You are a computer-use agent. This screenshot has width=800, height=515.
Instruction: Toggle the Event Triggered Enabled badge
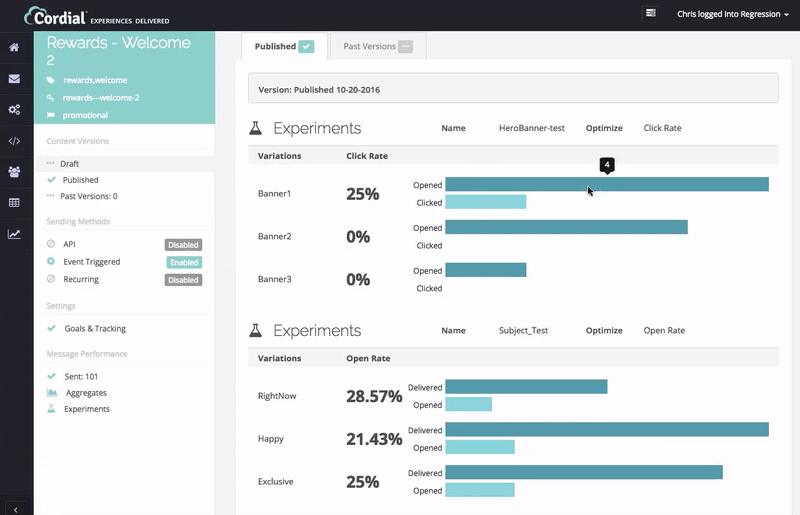(x=183, y=262)
